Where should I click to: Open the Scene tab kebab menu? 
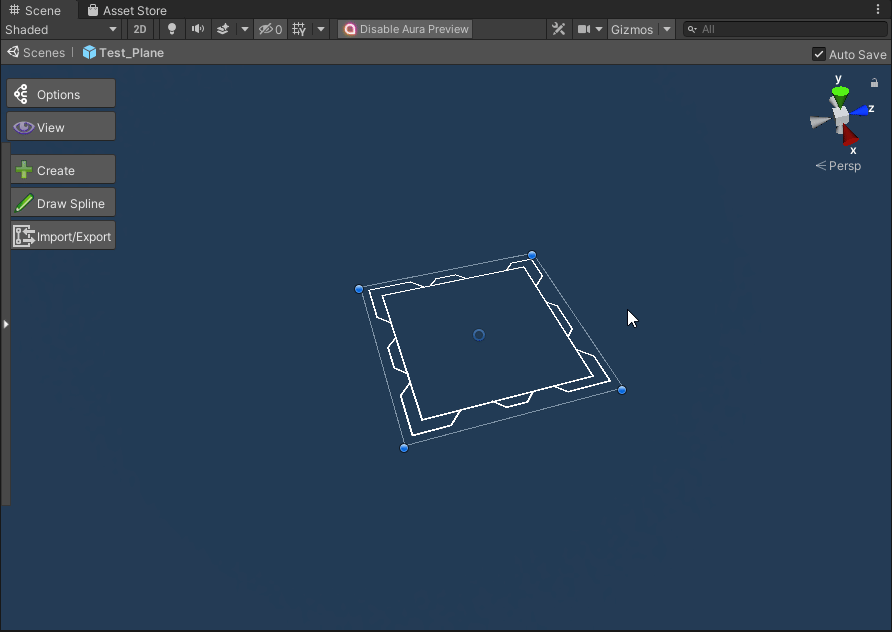tap(878, 10)
